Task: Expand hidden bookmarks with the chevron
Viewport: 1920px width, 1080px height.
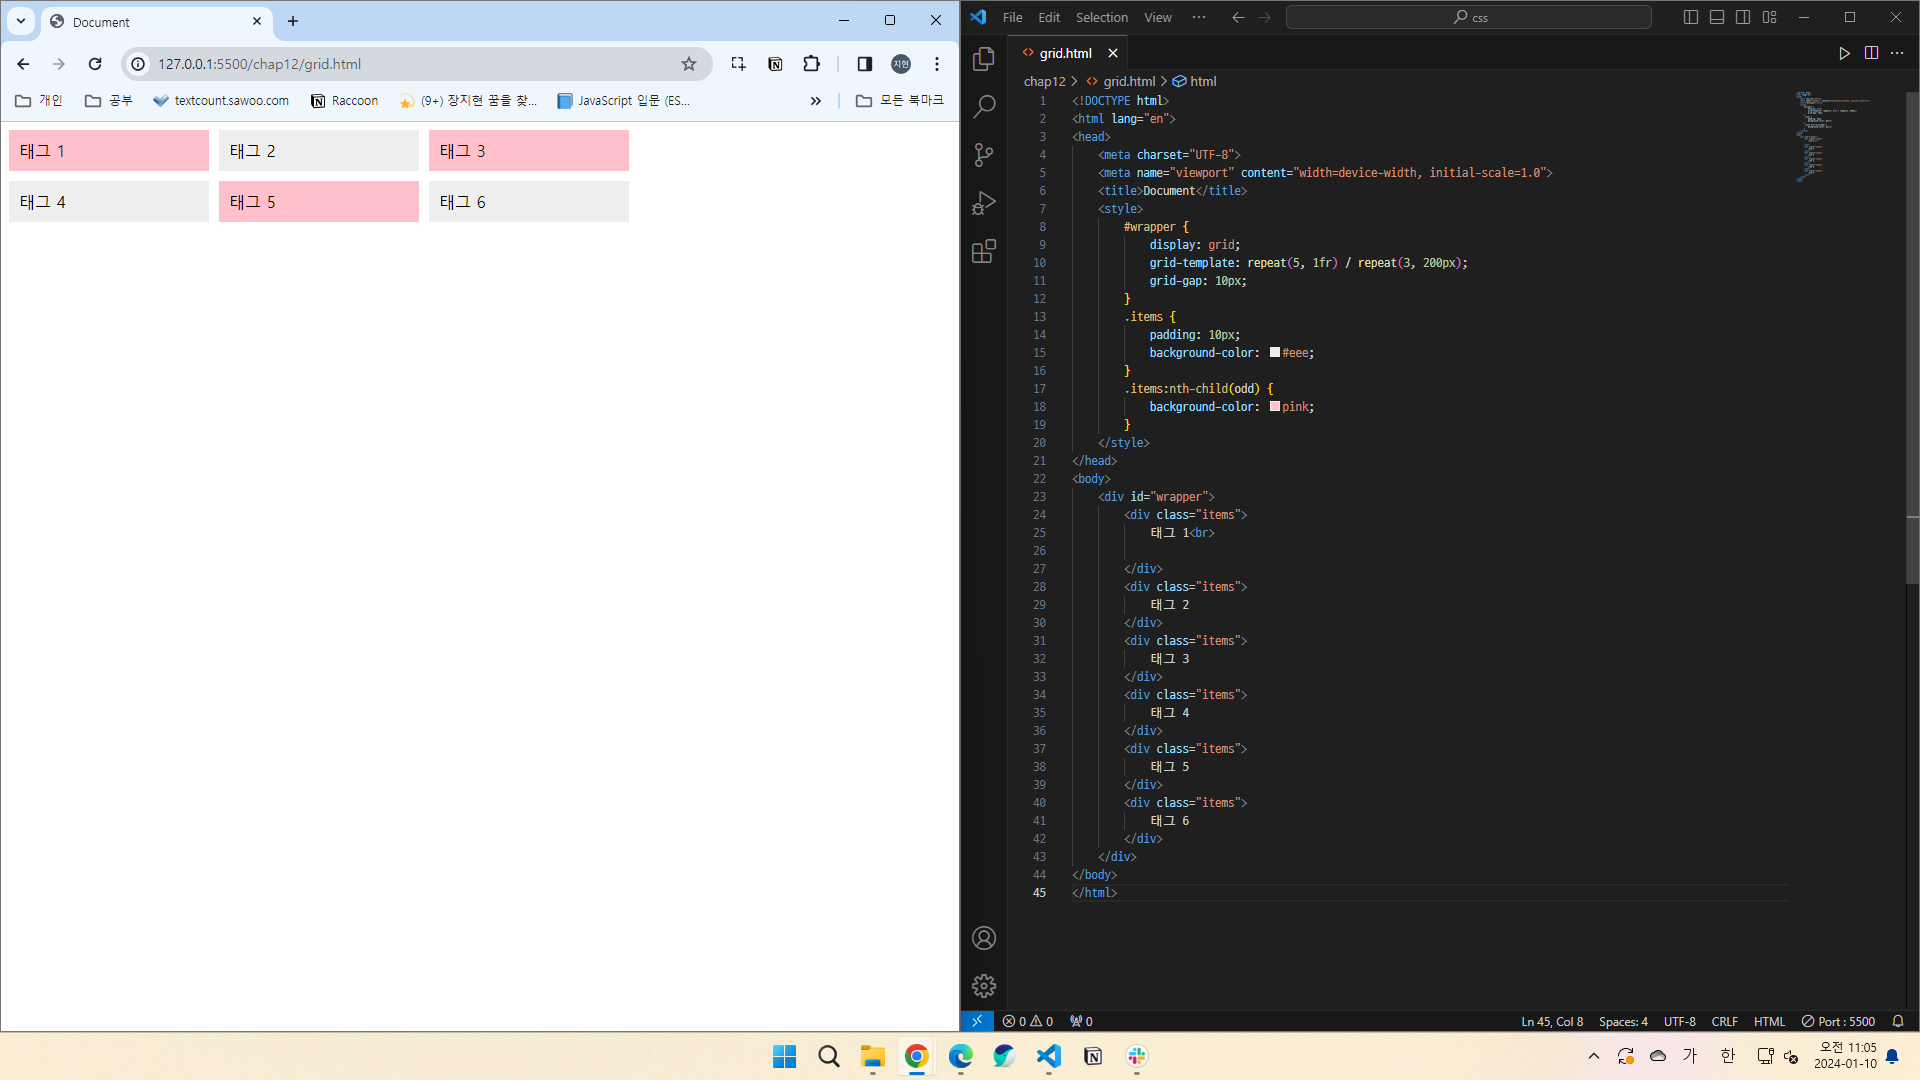Action: (816, 101)
